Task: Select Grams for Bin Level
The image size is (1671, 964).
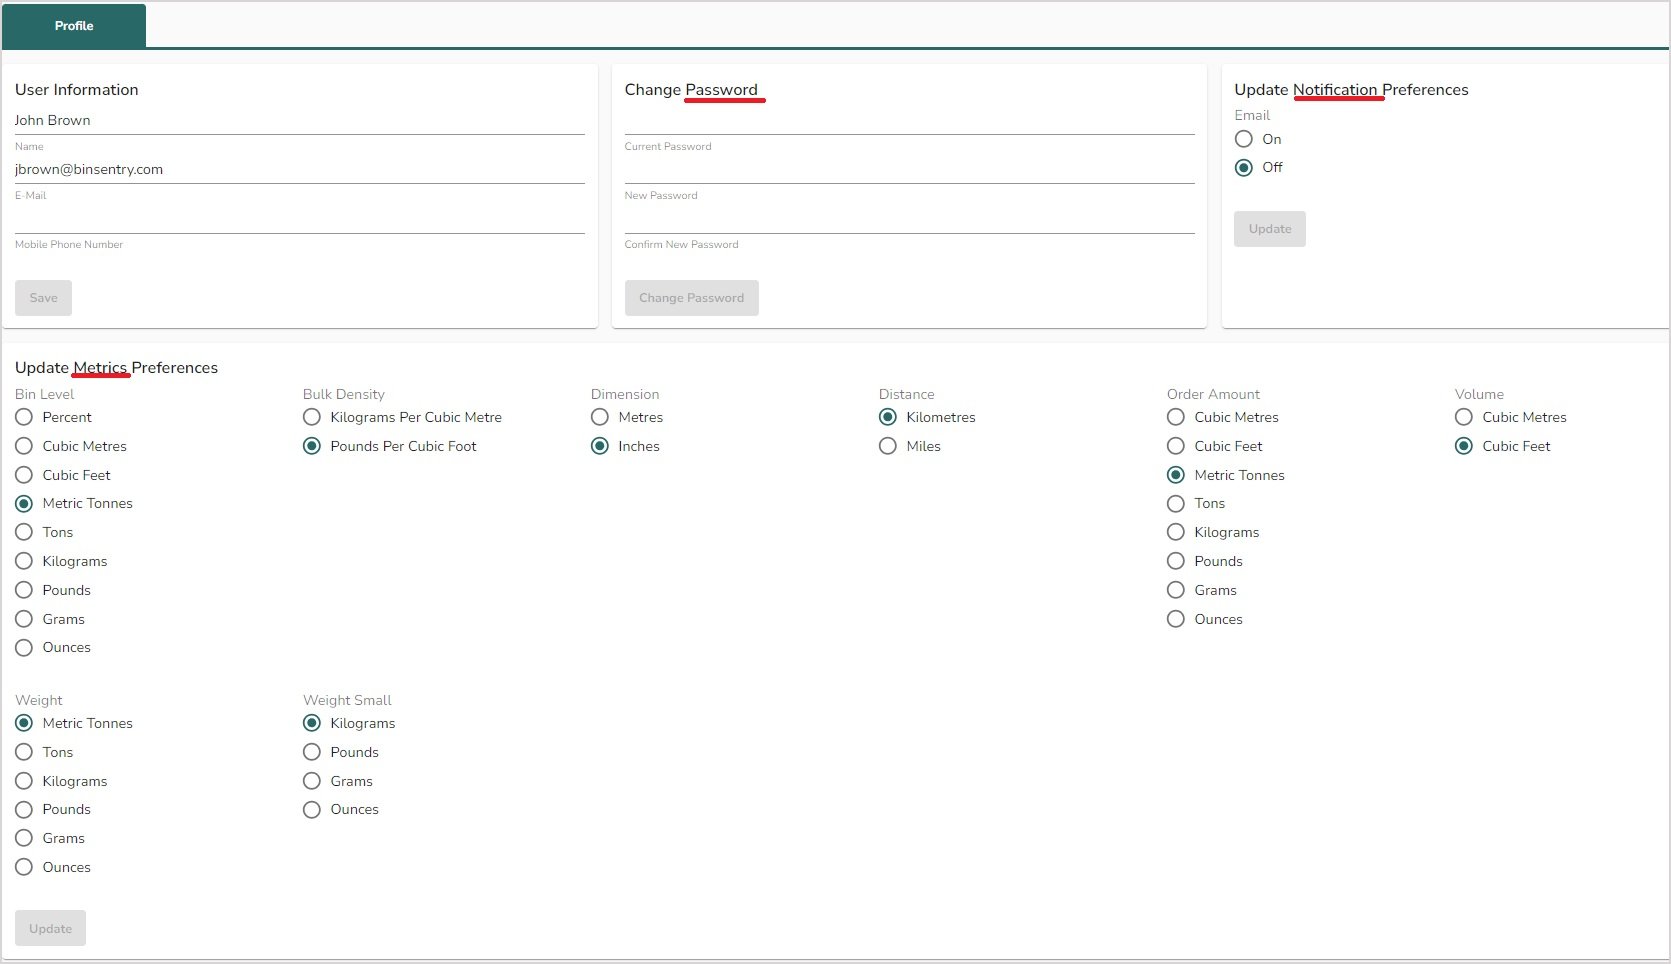Action: (24, 618)
